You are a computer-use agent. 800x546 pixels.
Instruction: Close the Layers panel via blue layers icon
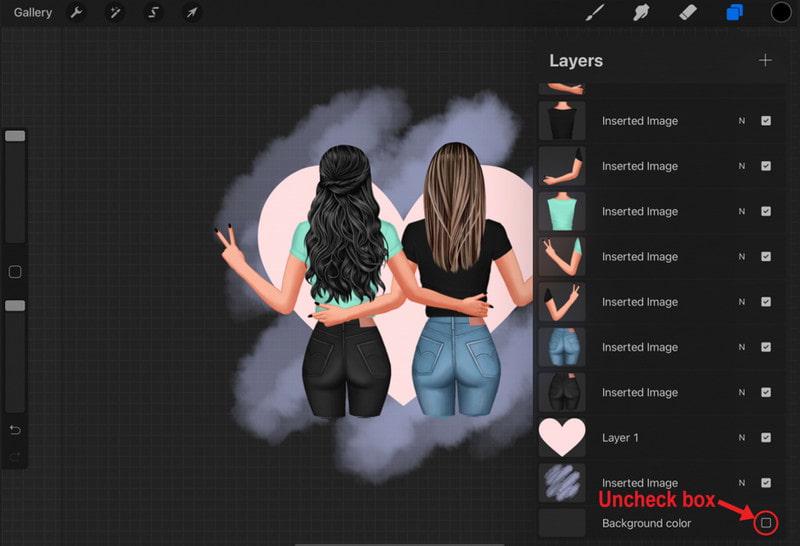click(x=734, y=12)
